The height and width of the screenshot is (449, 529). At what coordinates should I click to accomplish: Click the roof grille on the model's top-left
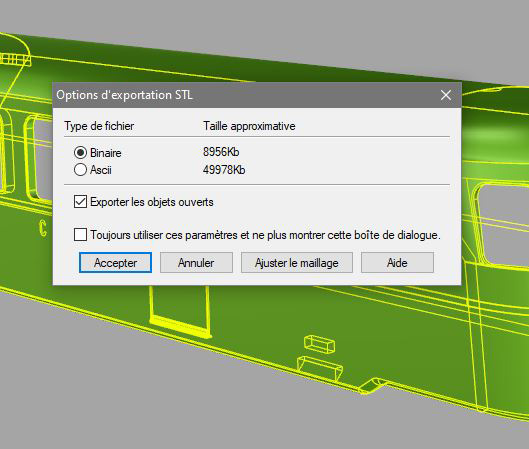(x=15, y=60)
